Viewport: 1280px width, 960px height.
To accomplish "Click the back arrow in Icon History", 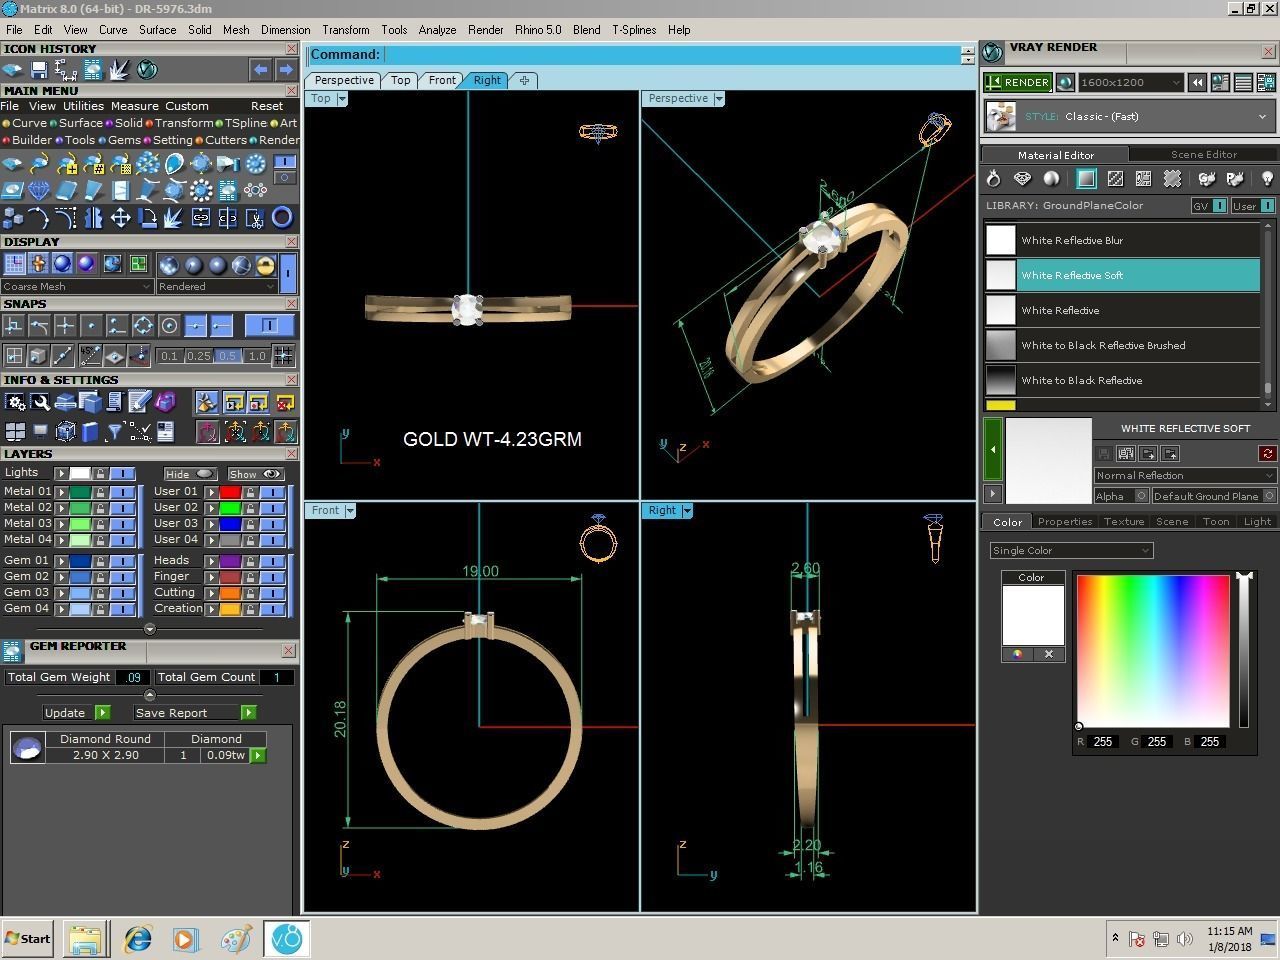I will [x=260, y=70].
